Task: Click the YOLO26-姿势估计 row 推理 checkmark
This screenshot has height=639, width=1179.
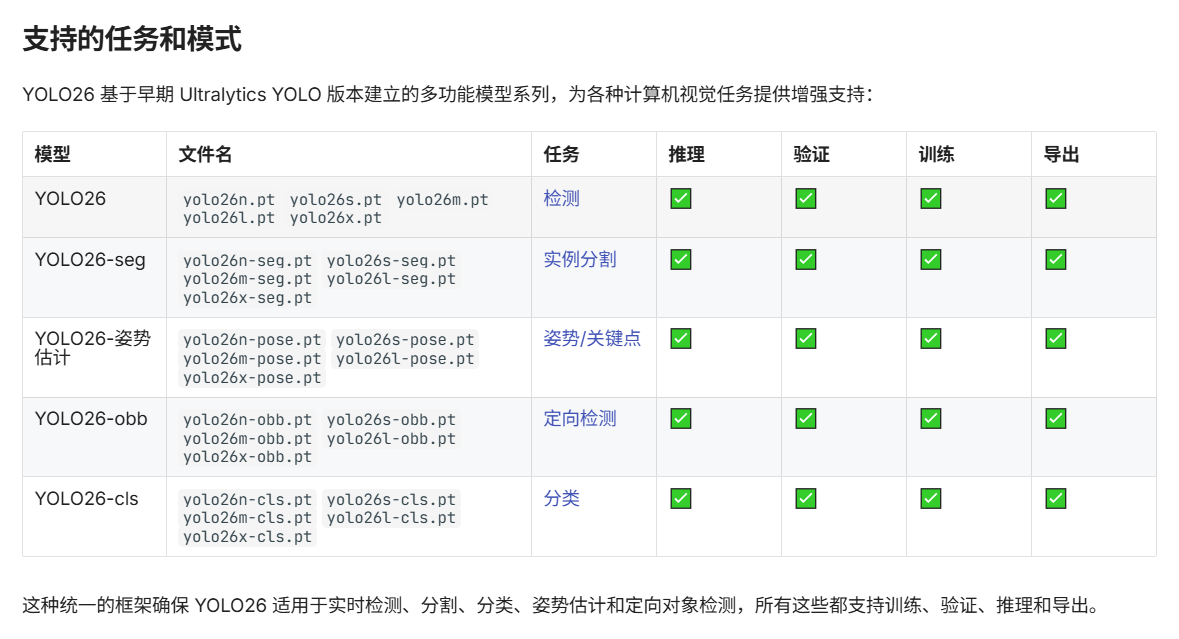Action: 680,338
